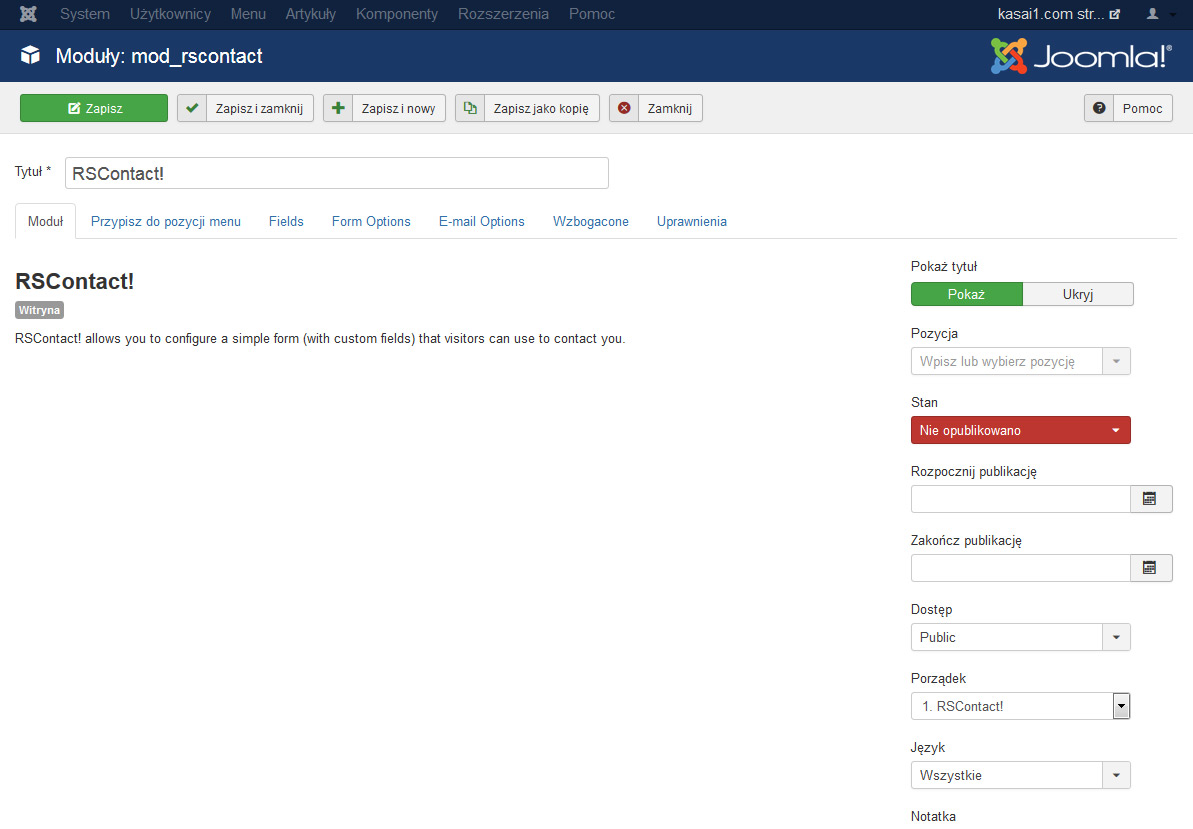Click Zapisz i zamknij button
This screenshot has height=829, width=1193.
pos(245,108)
